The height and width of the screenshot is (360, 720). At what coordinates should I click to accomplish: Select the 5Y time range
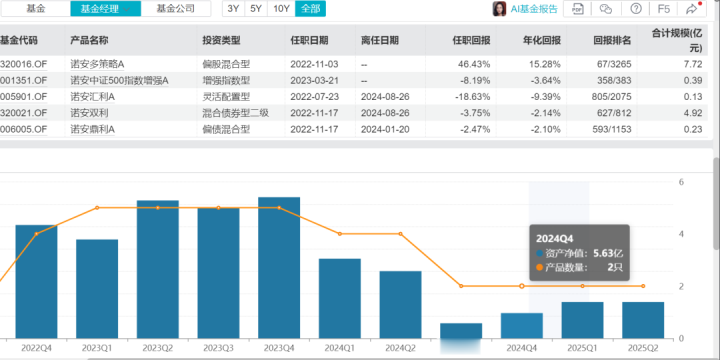click(x=256, y=8)
